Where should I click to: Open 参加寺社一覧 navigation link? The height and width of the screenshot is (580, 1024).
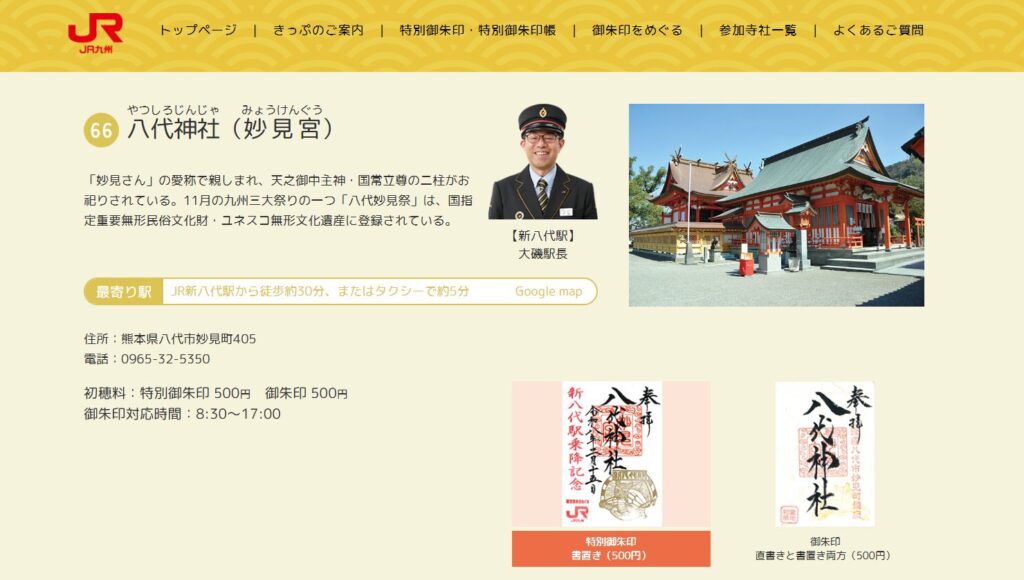tap(758, 30)
